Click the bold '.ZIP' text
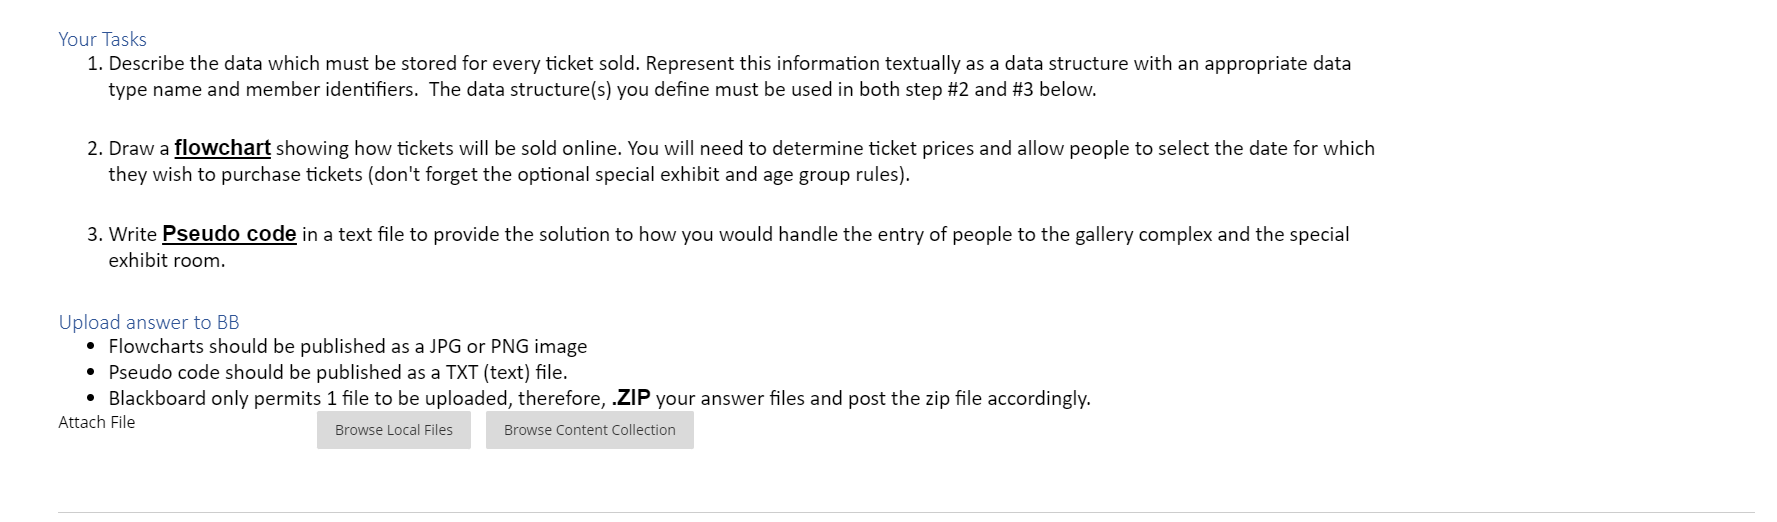Screen dimensions: 1777x522 [x=631, y=398]
